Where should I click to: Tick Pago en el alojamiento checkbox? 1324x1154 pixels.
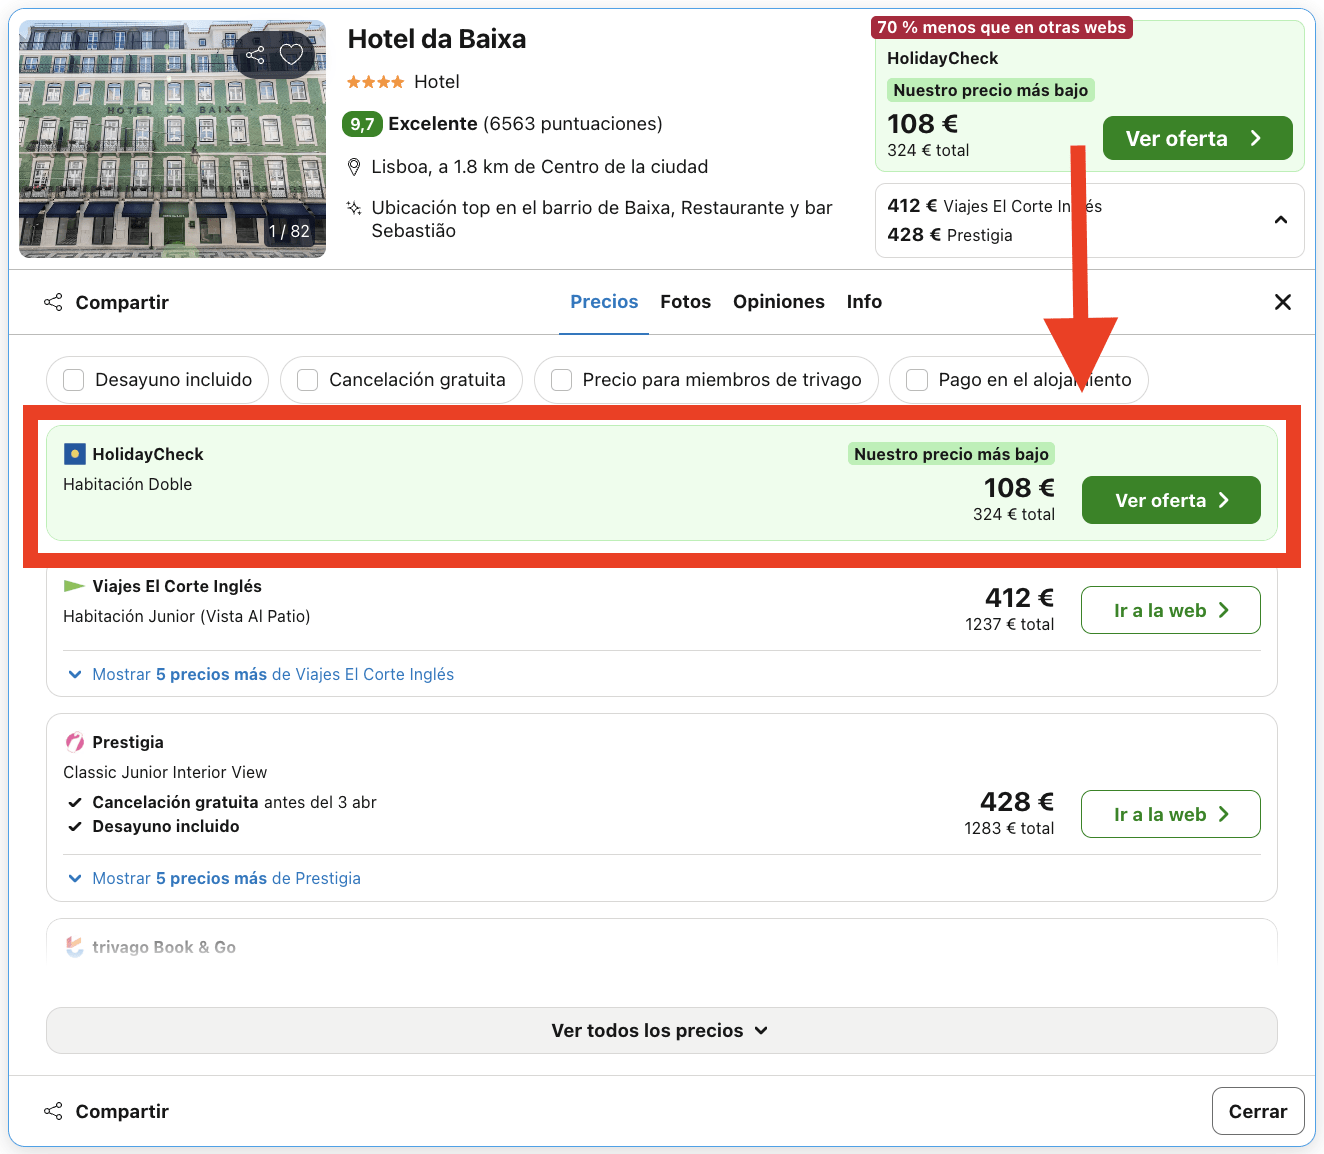coord(917,380)
